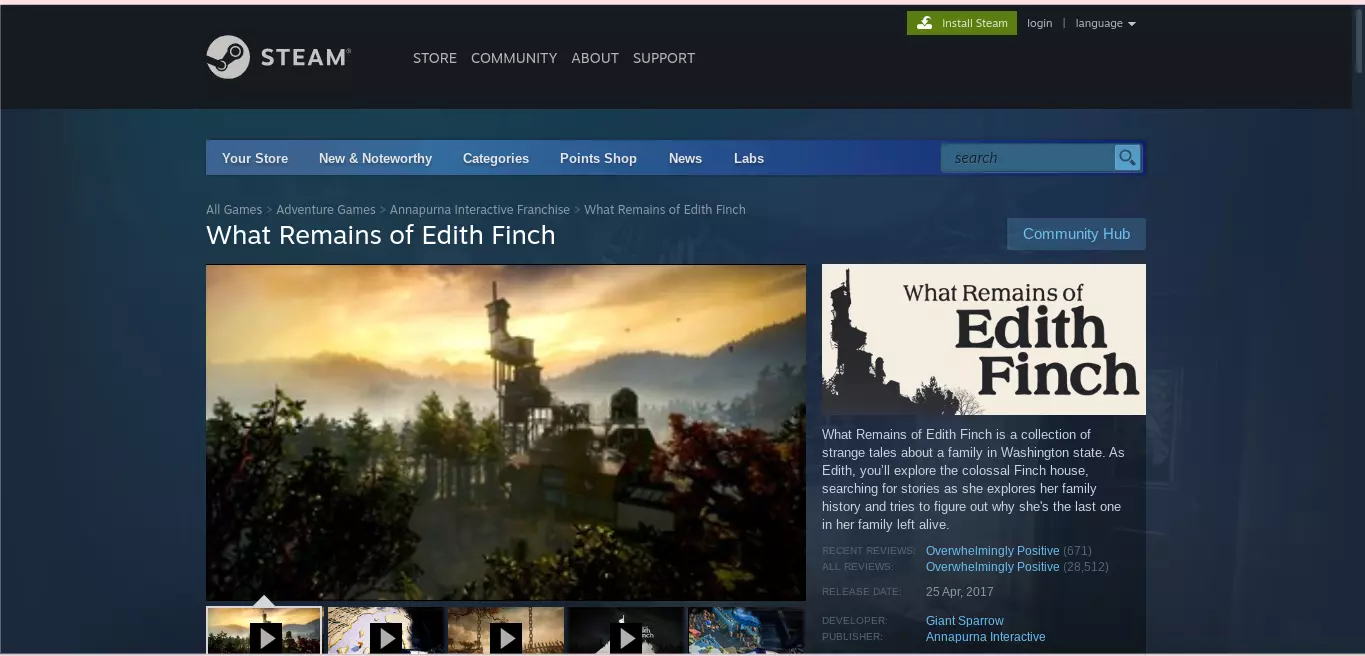
Task: Click the game description paragraph
Action: point(973,479)
